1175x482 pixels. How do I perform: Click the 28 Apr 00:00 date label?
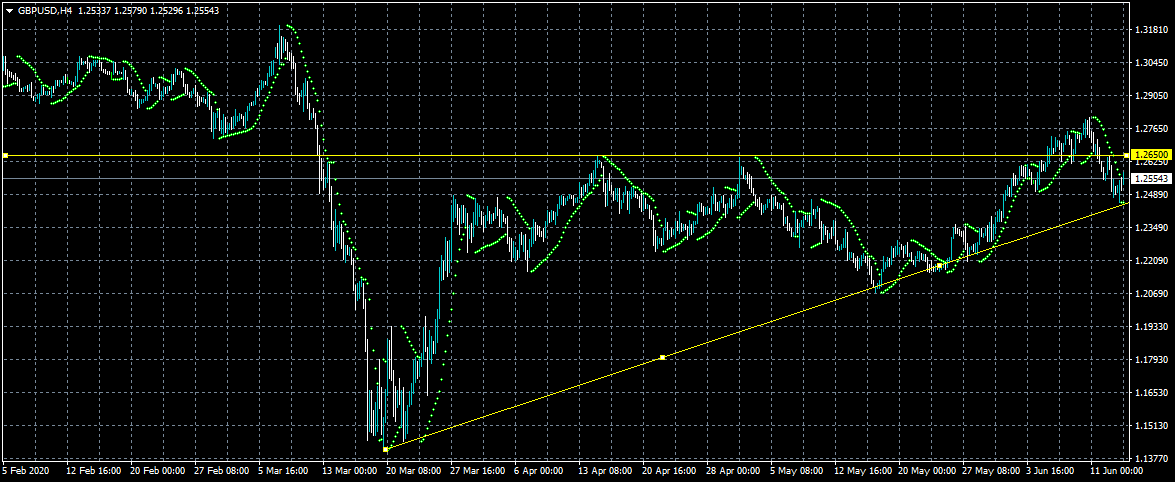click(x=733, y=472)
